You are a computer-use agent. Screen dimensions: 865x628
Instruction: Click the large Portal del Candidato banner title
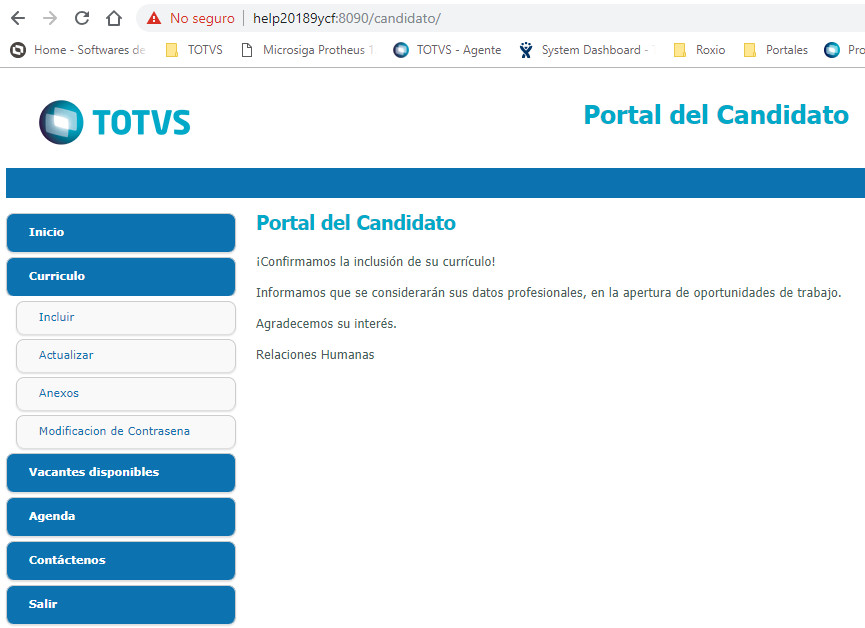[x=716, y=115]
